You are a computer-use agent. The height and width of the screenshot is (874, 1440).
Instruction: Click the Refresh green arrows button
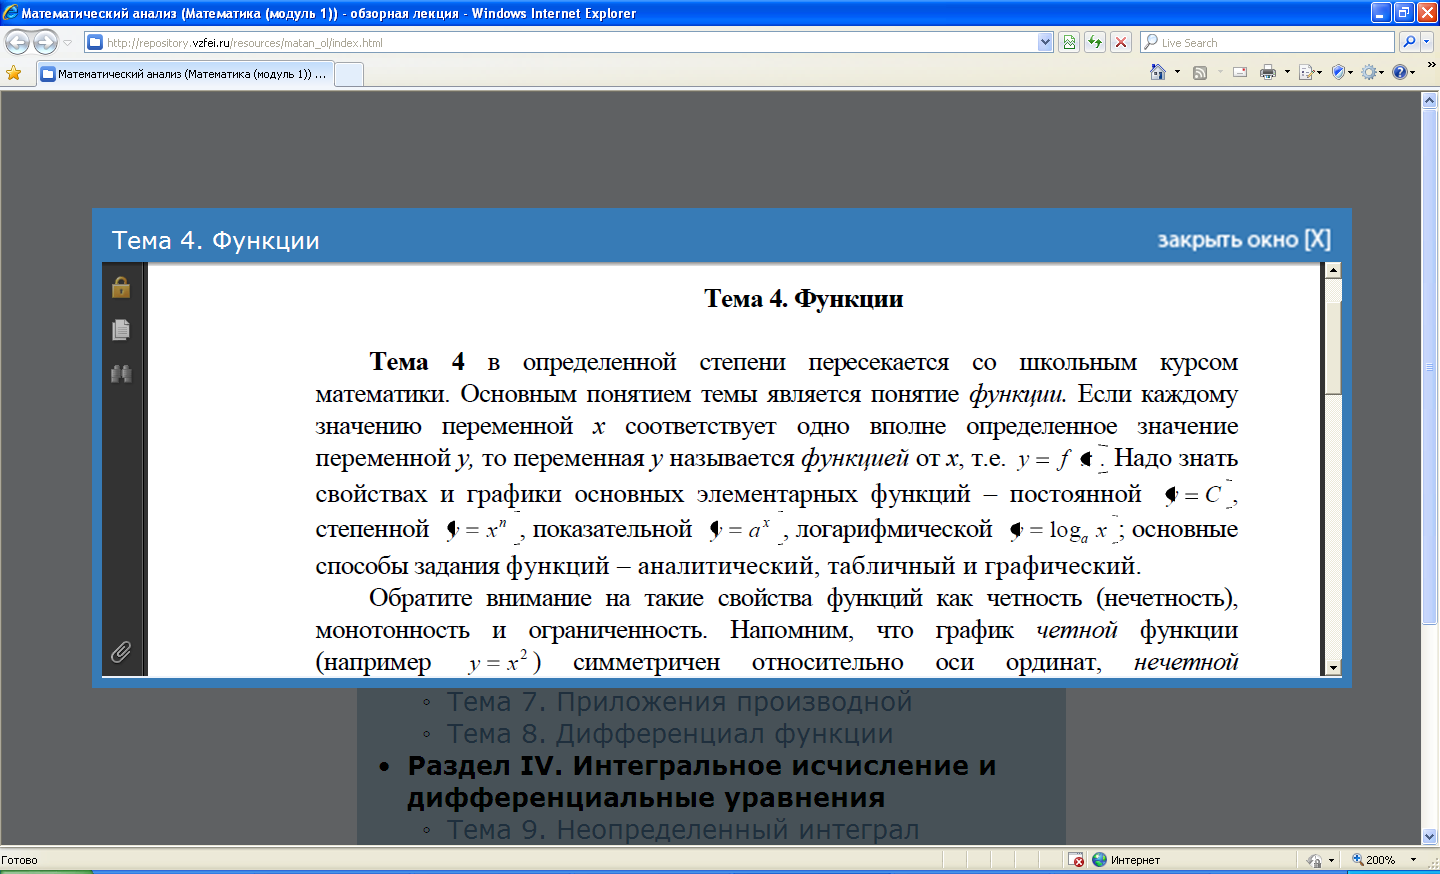pyautogui.click(x=1095, y=42)
